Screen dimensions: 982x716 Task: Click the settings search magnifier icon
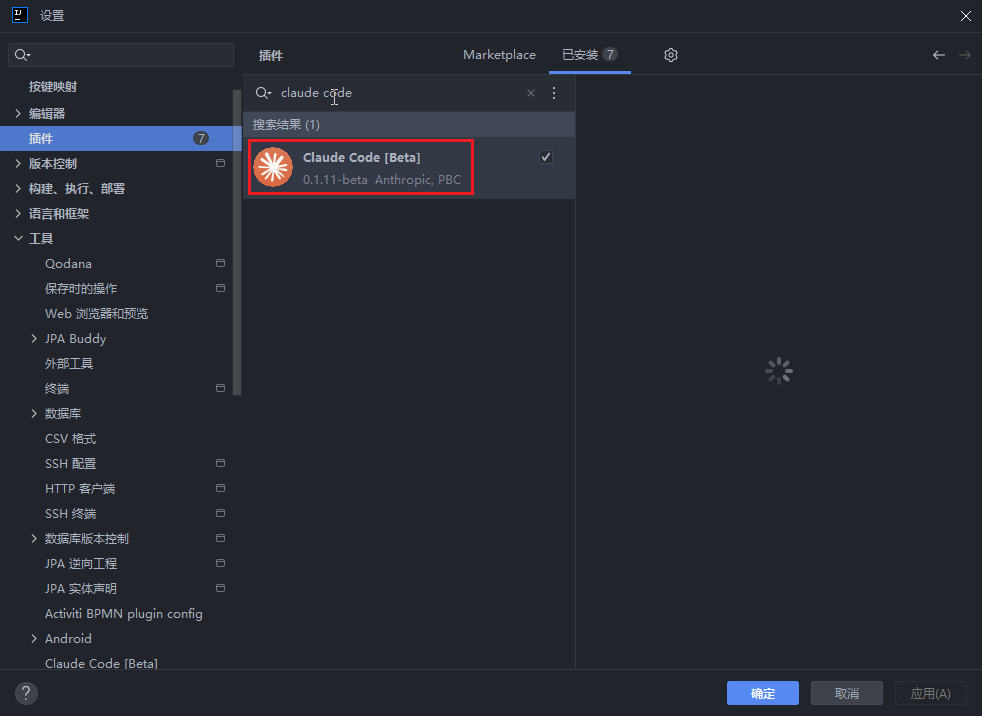[x=23, y=55]
